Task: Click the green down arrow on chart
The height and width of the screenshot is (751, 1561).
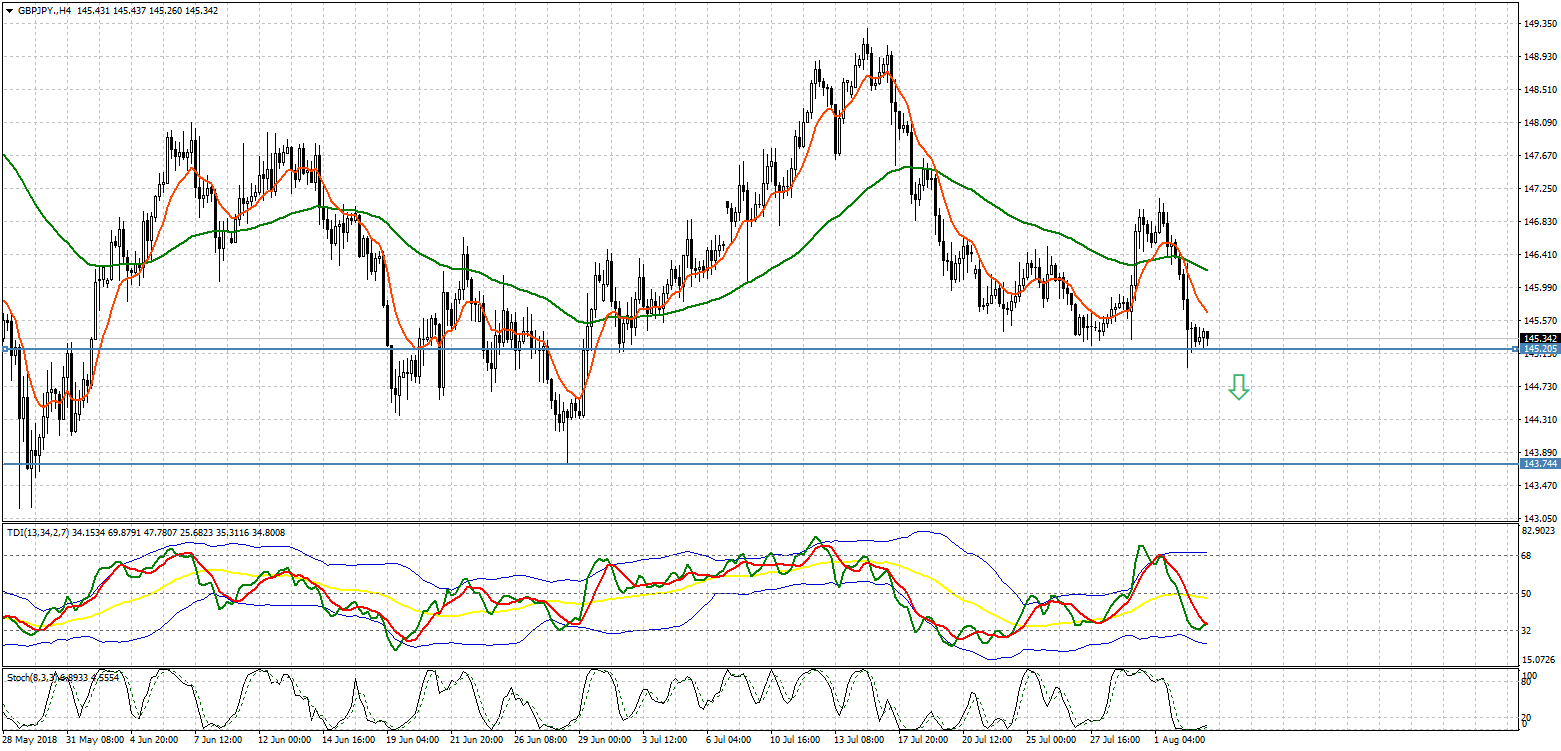Action: (x=1238, y=387)
